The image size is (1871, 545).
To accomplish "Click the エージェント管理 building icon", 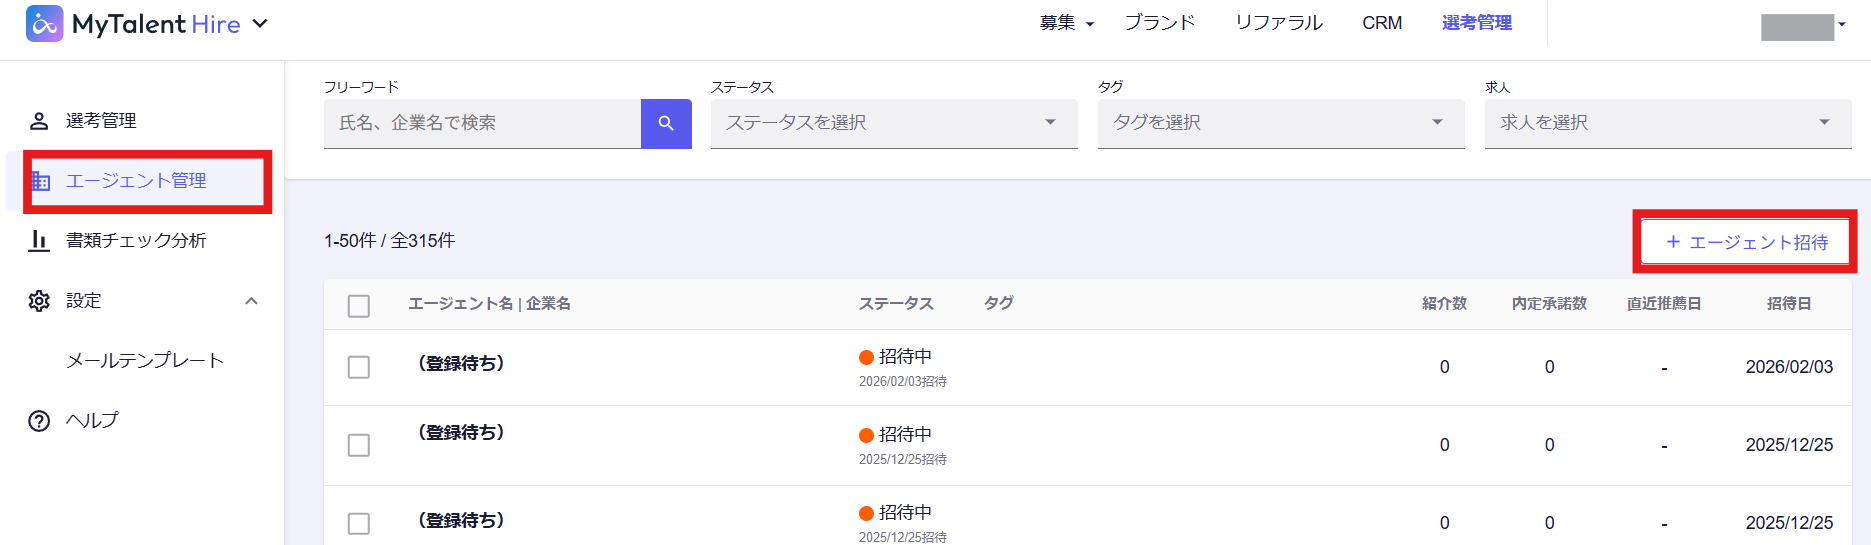I will (x=41, y=181).
